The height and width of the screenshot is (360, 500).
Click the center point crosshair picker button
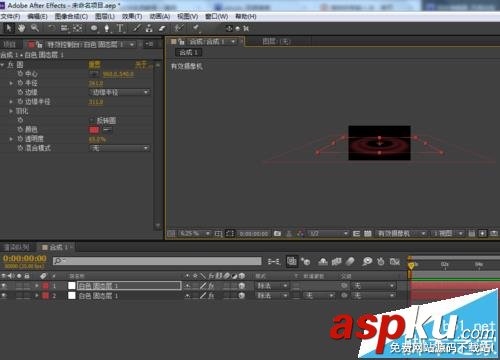[94, 74]
